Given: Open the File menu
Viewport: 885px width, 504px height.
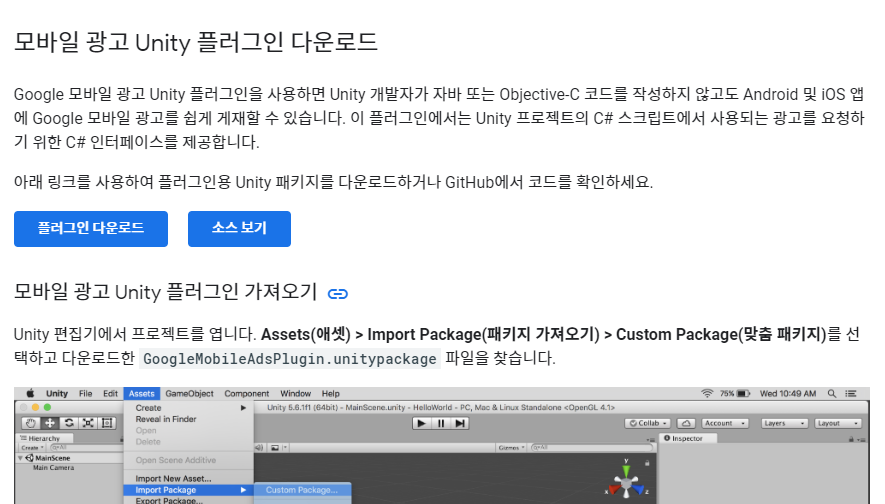Looking at the screenshot, I should (x=86, y=393).
